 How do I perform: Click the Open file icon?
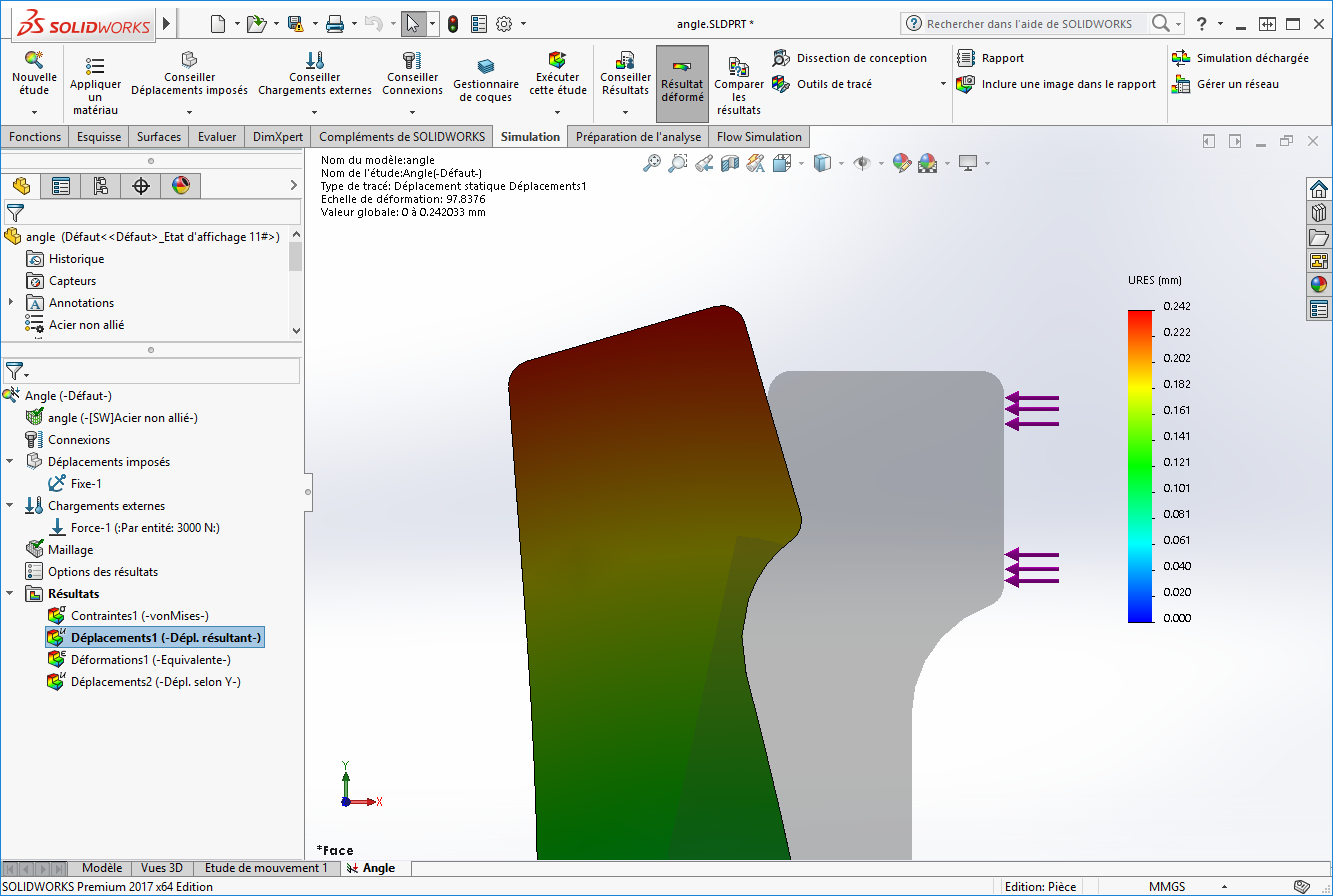pyautogui.click(x=256, y=24)
